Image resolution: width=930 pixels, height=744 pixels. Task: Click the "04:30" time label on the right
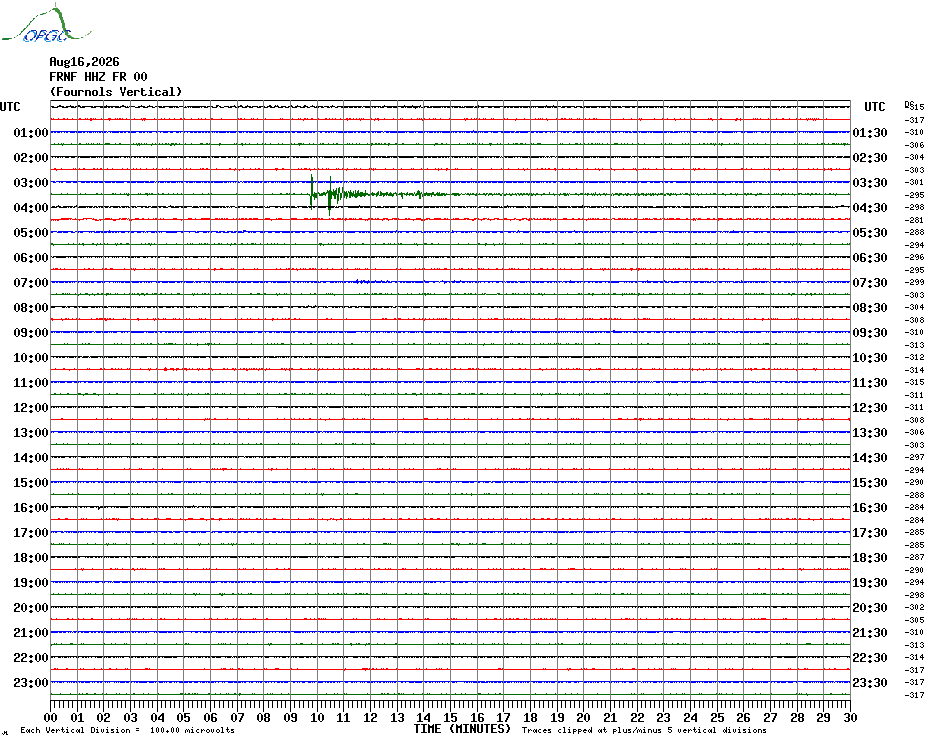pyautogui.click(x=870, y=208)
